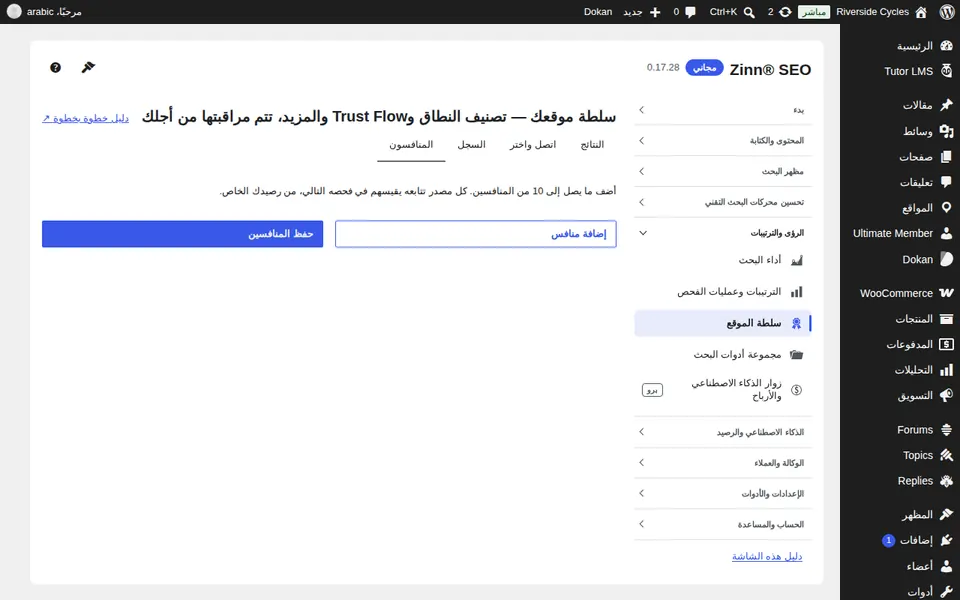The width and height of the screenshot is (960, 600).
Task: Expand the الوكالة والعملاء section
Action: (x=723, y=463)
